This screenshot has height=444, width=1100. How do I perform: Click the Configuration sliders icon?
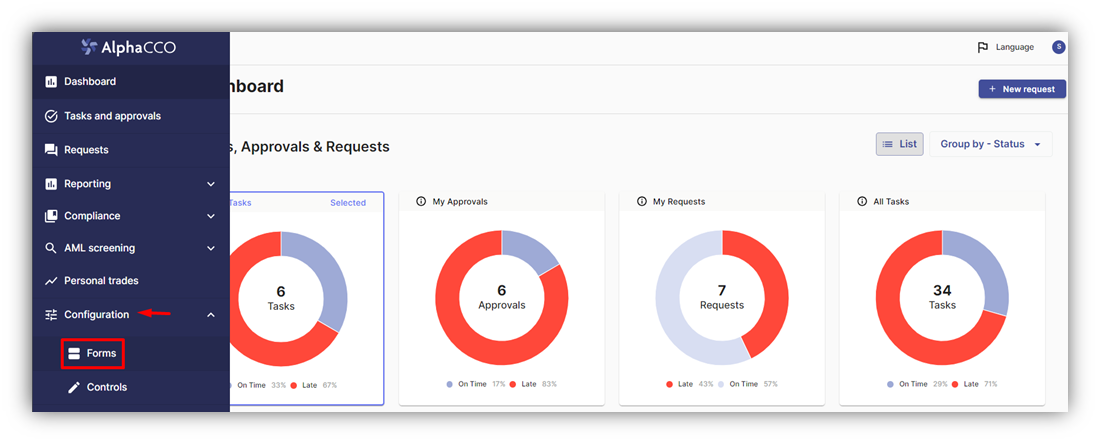51,315
